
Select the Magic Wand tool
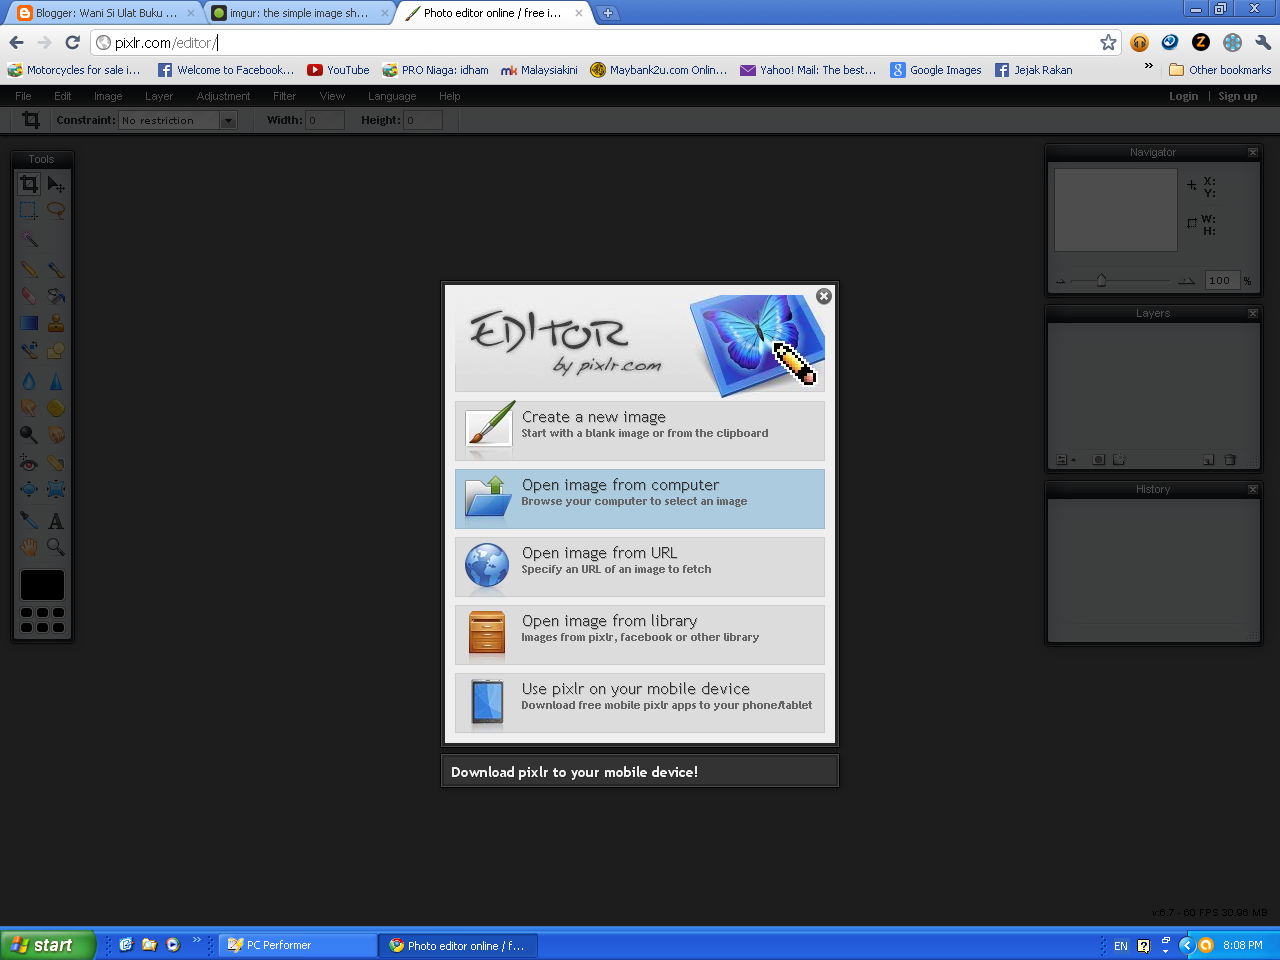pos(29,239)
